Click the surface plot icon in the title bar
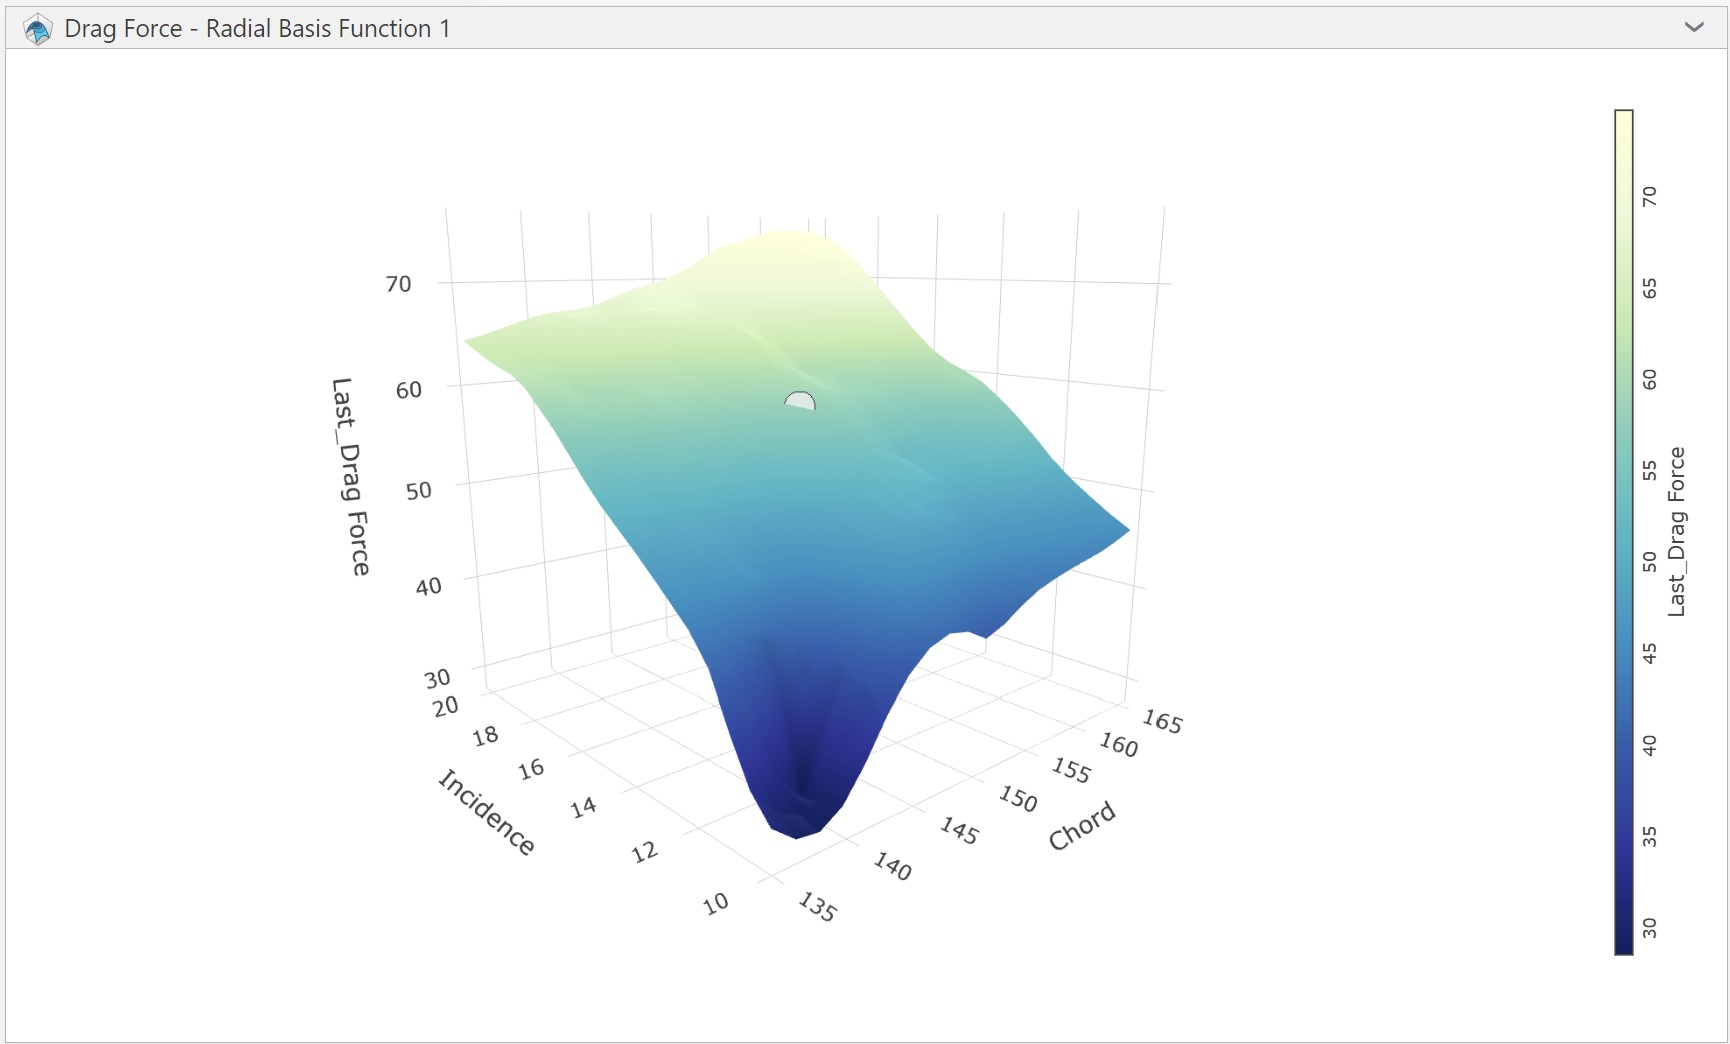The width and height of the screenshot is (1730, 1044). coord(37,29)
